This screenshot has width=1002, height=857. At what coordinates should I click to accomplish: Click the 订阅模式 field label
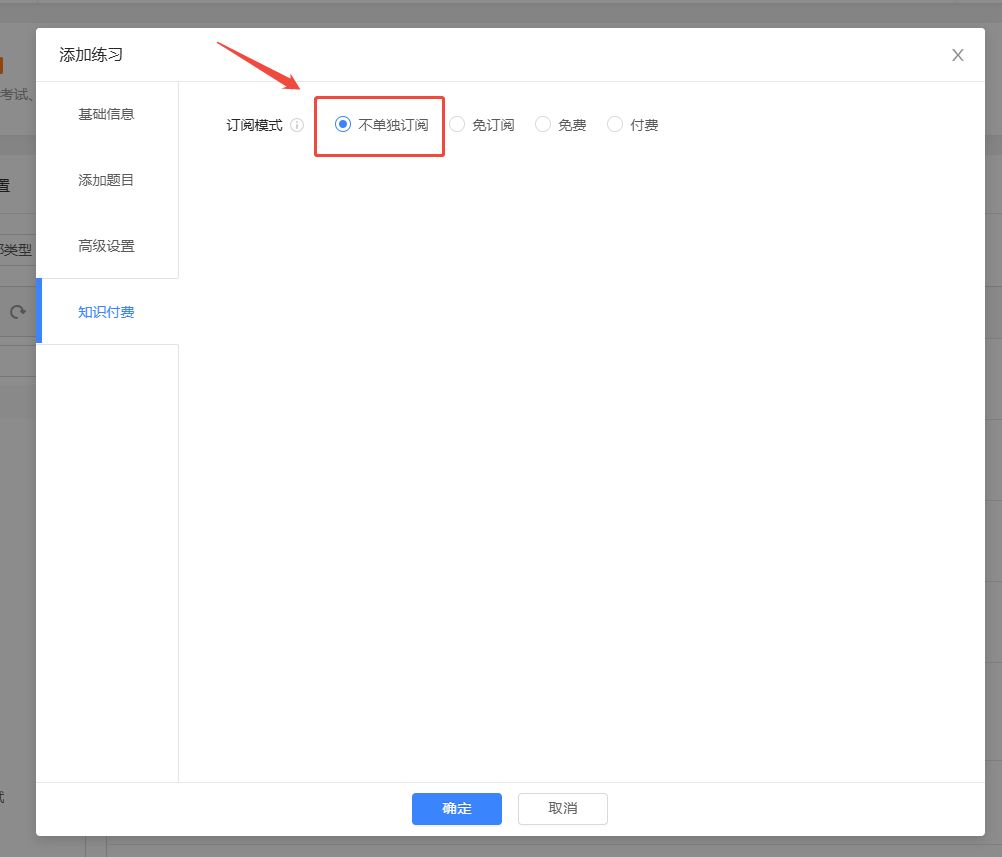[254, 126]
